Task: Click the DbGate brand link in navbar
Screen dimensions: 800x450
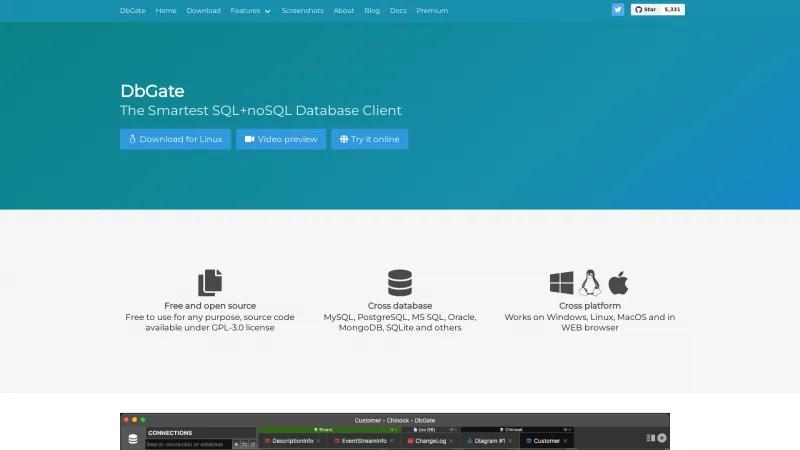Action: (133, 11)
